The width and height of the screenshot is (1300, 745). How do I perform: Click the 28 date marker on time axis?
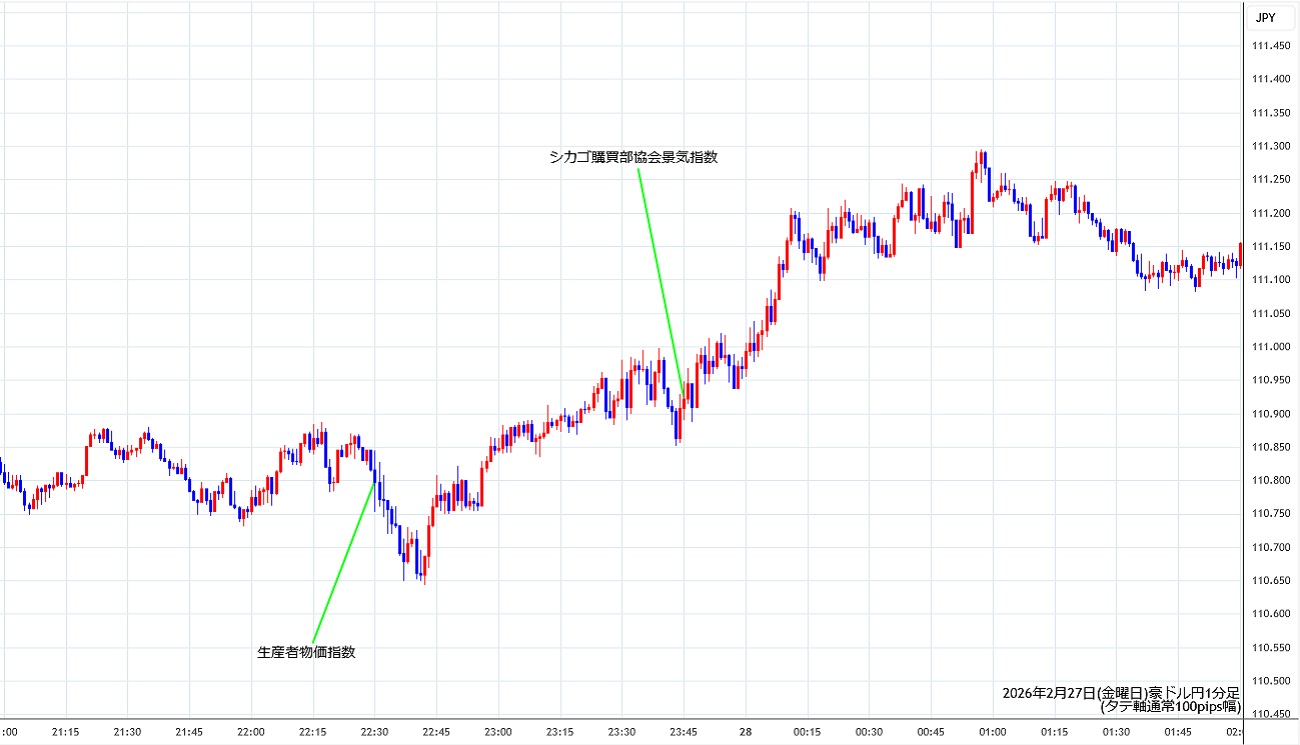point(744,732)
